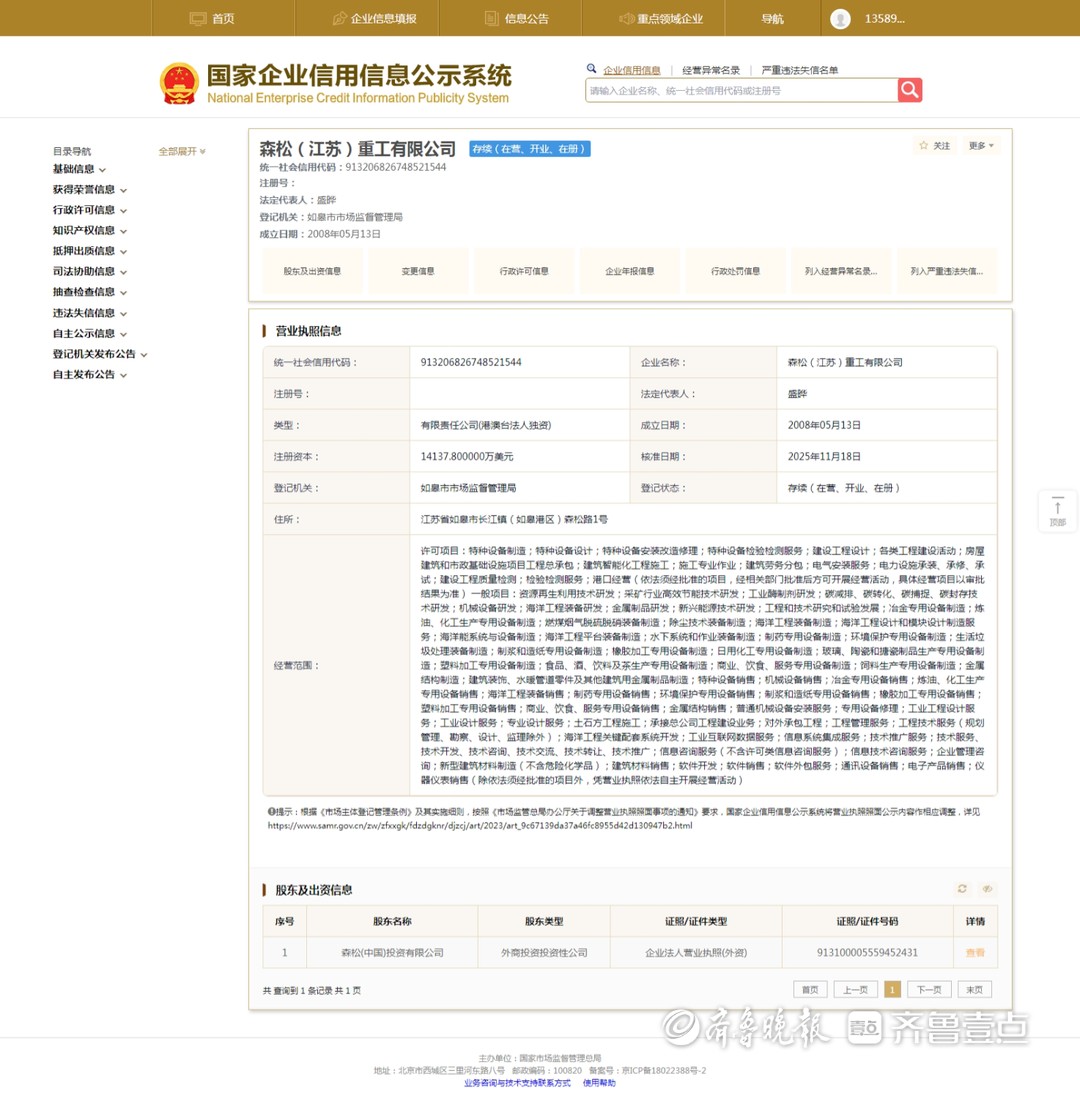Open 导航 in top navigation
This screenshot has width=1080, height=1101.
[x=772, y=19]
